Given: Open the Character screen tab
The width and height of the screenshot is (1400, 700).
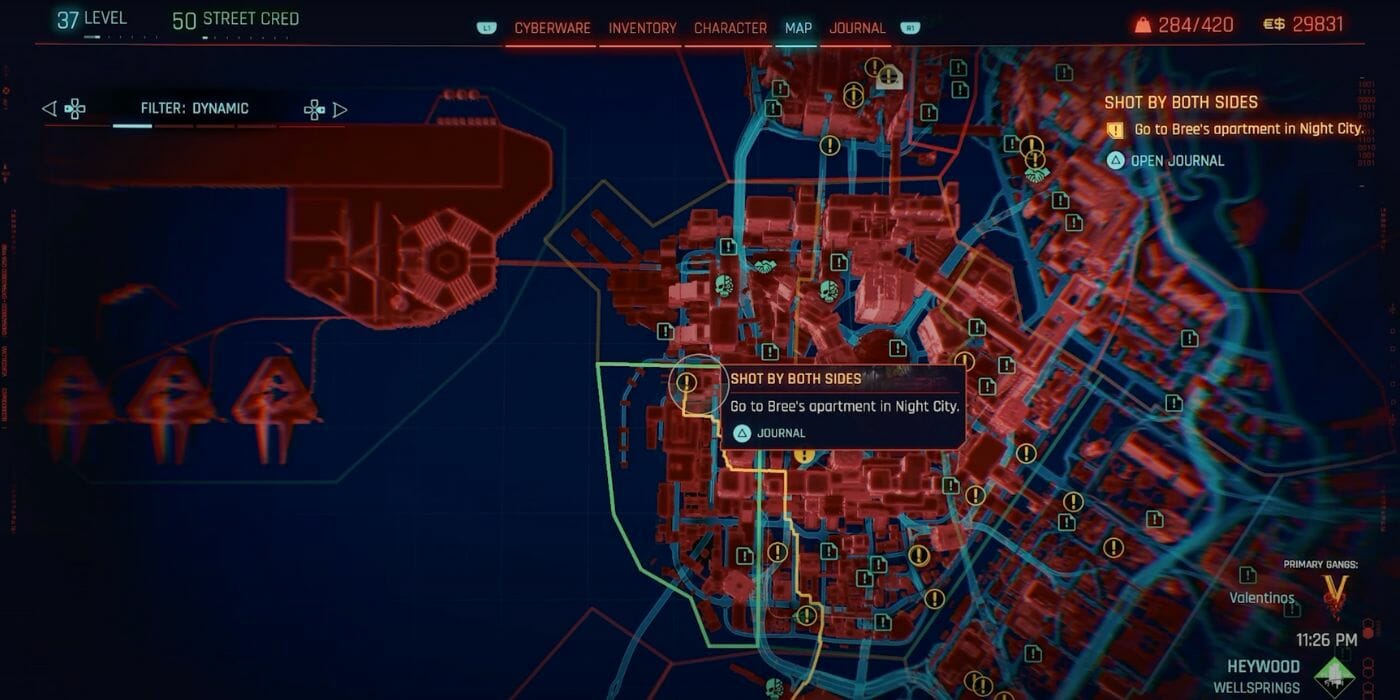Looking at the screenshot, I should 730,28.
